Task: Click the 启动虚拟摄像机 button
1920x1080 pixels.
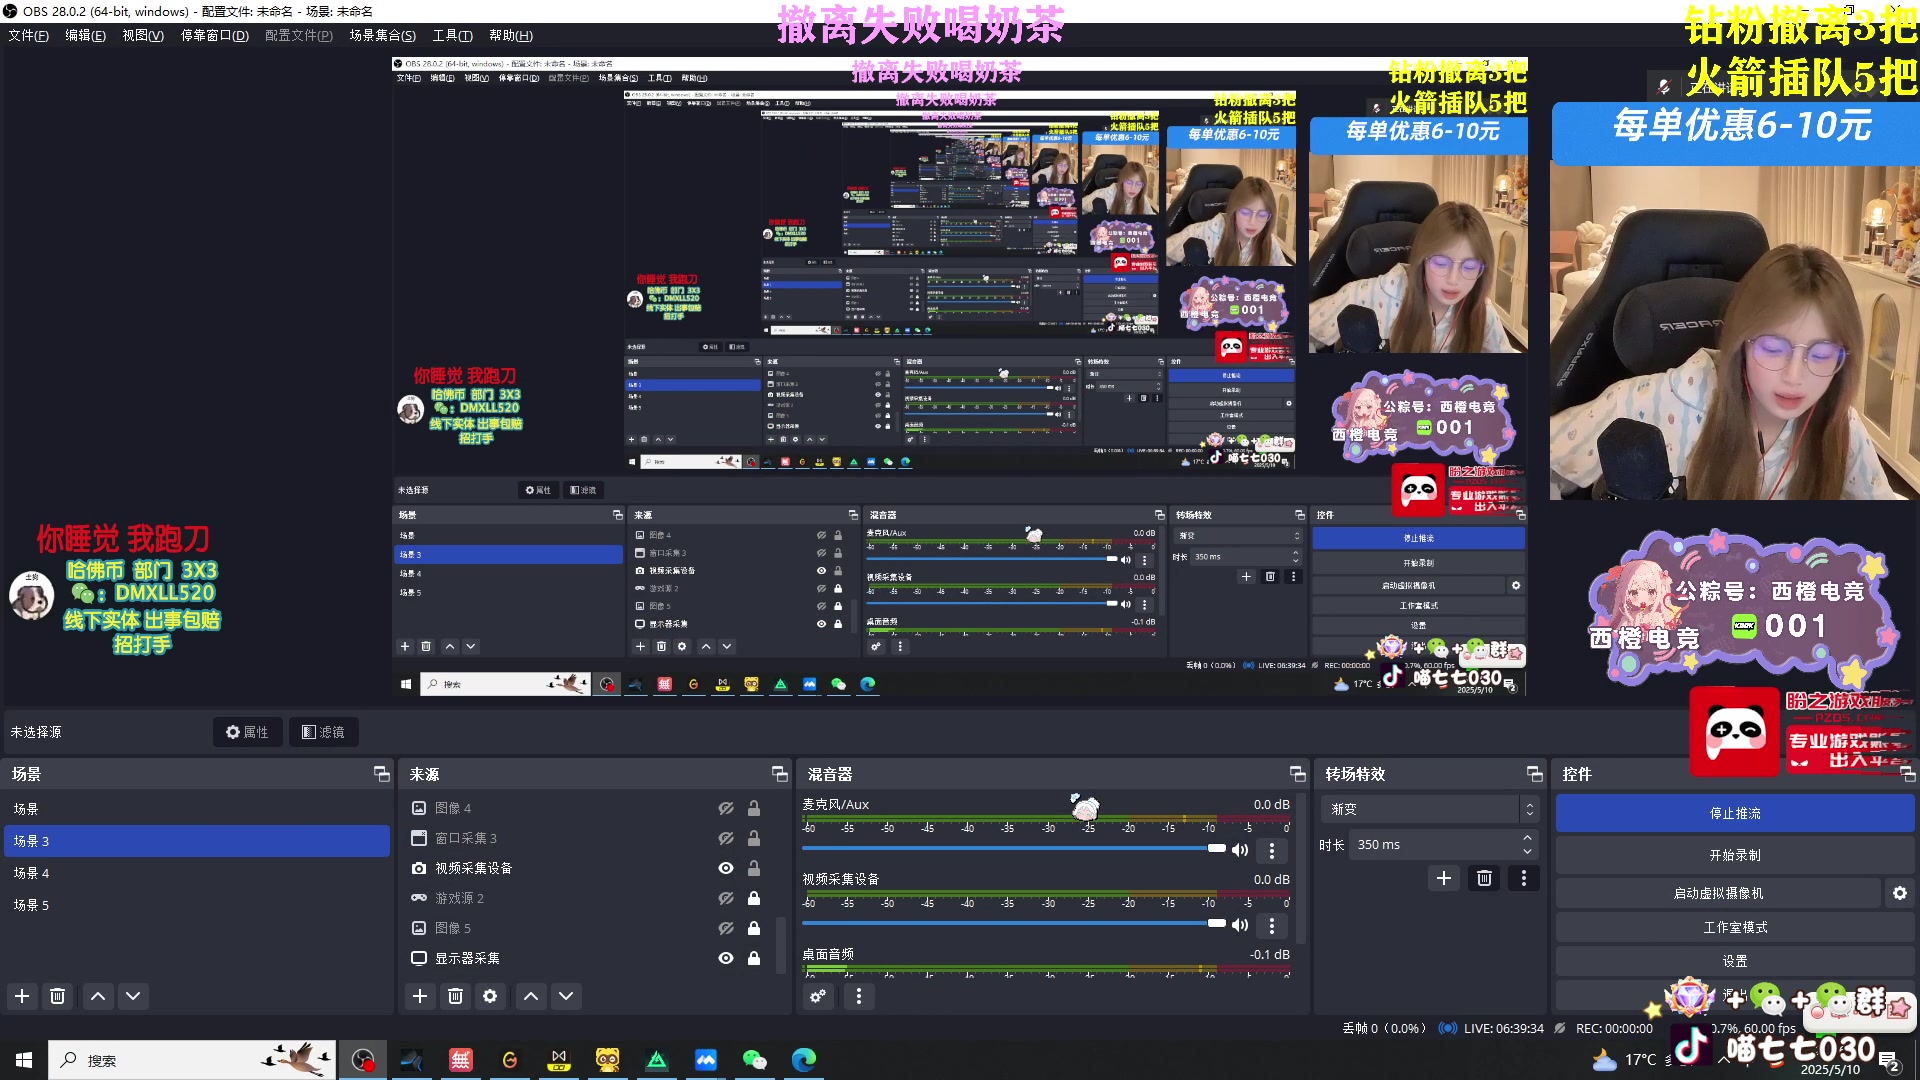Action: (1718, 893)
